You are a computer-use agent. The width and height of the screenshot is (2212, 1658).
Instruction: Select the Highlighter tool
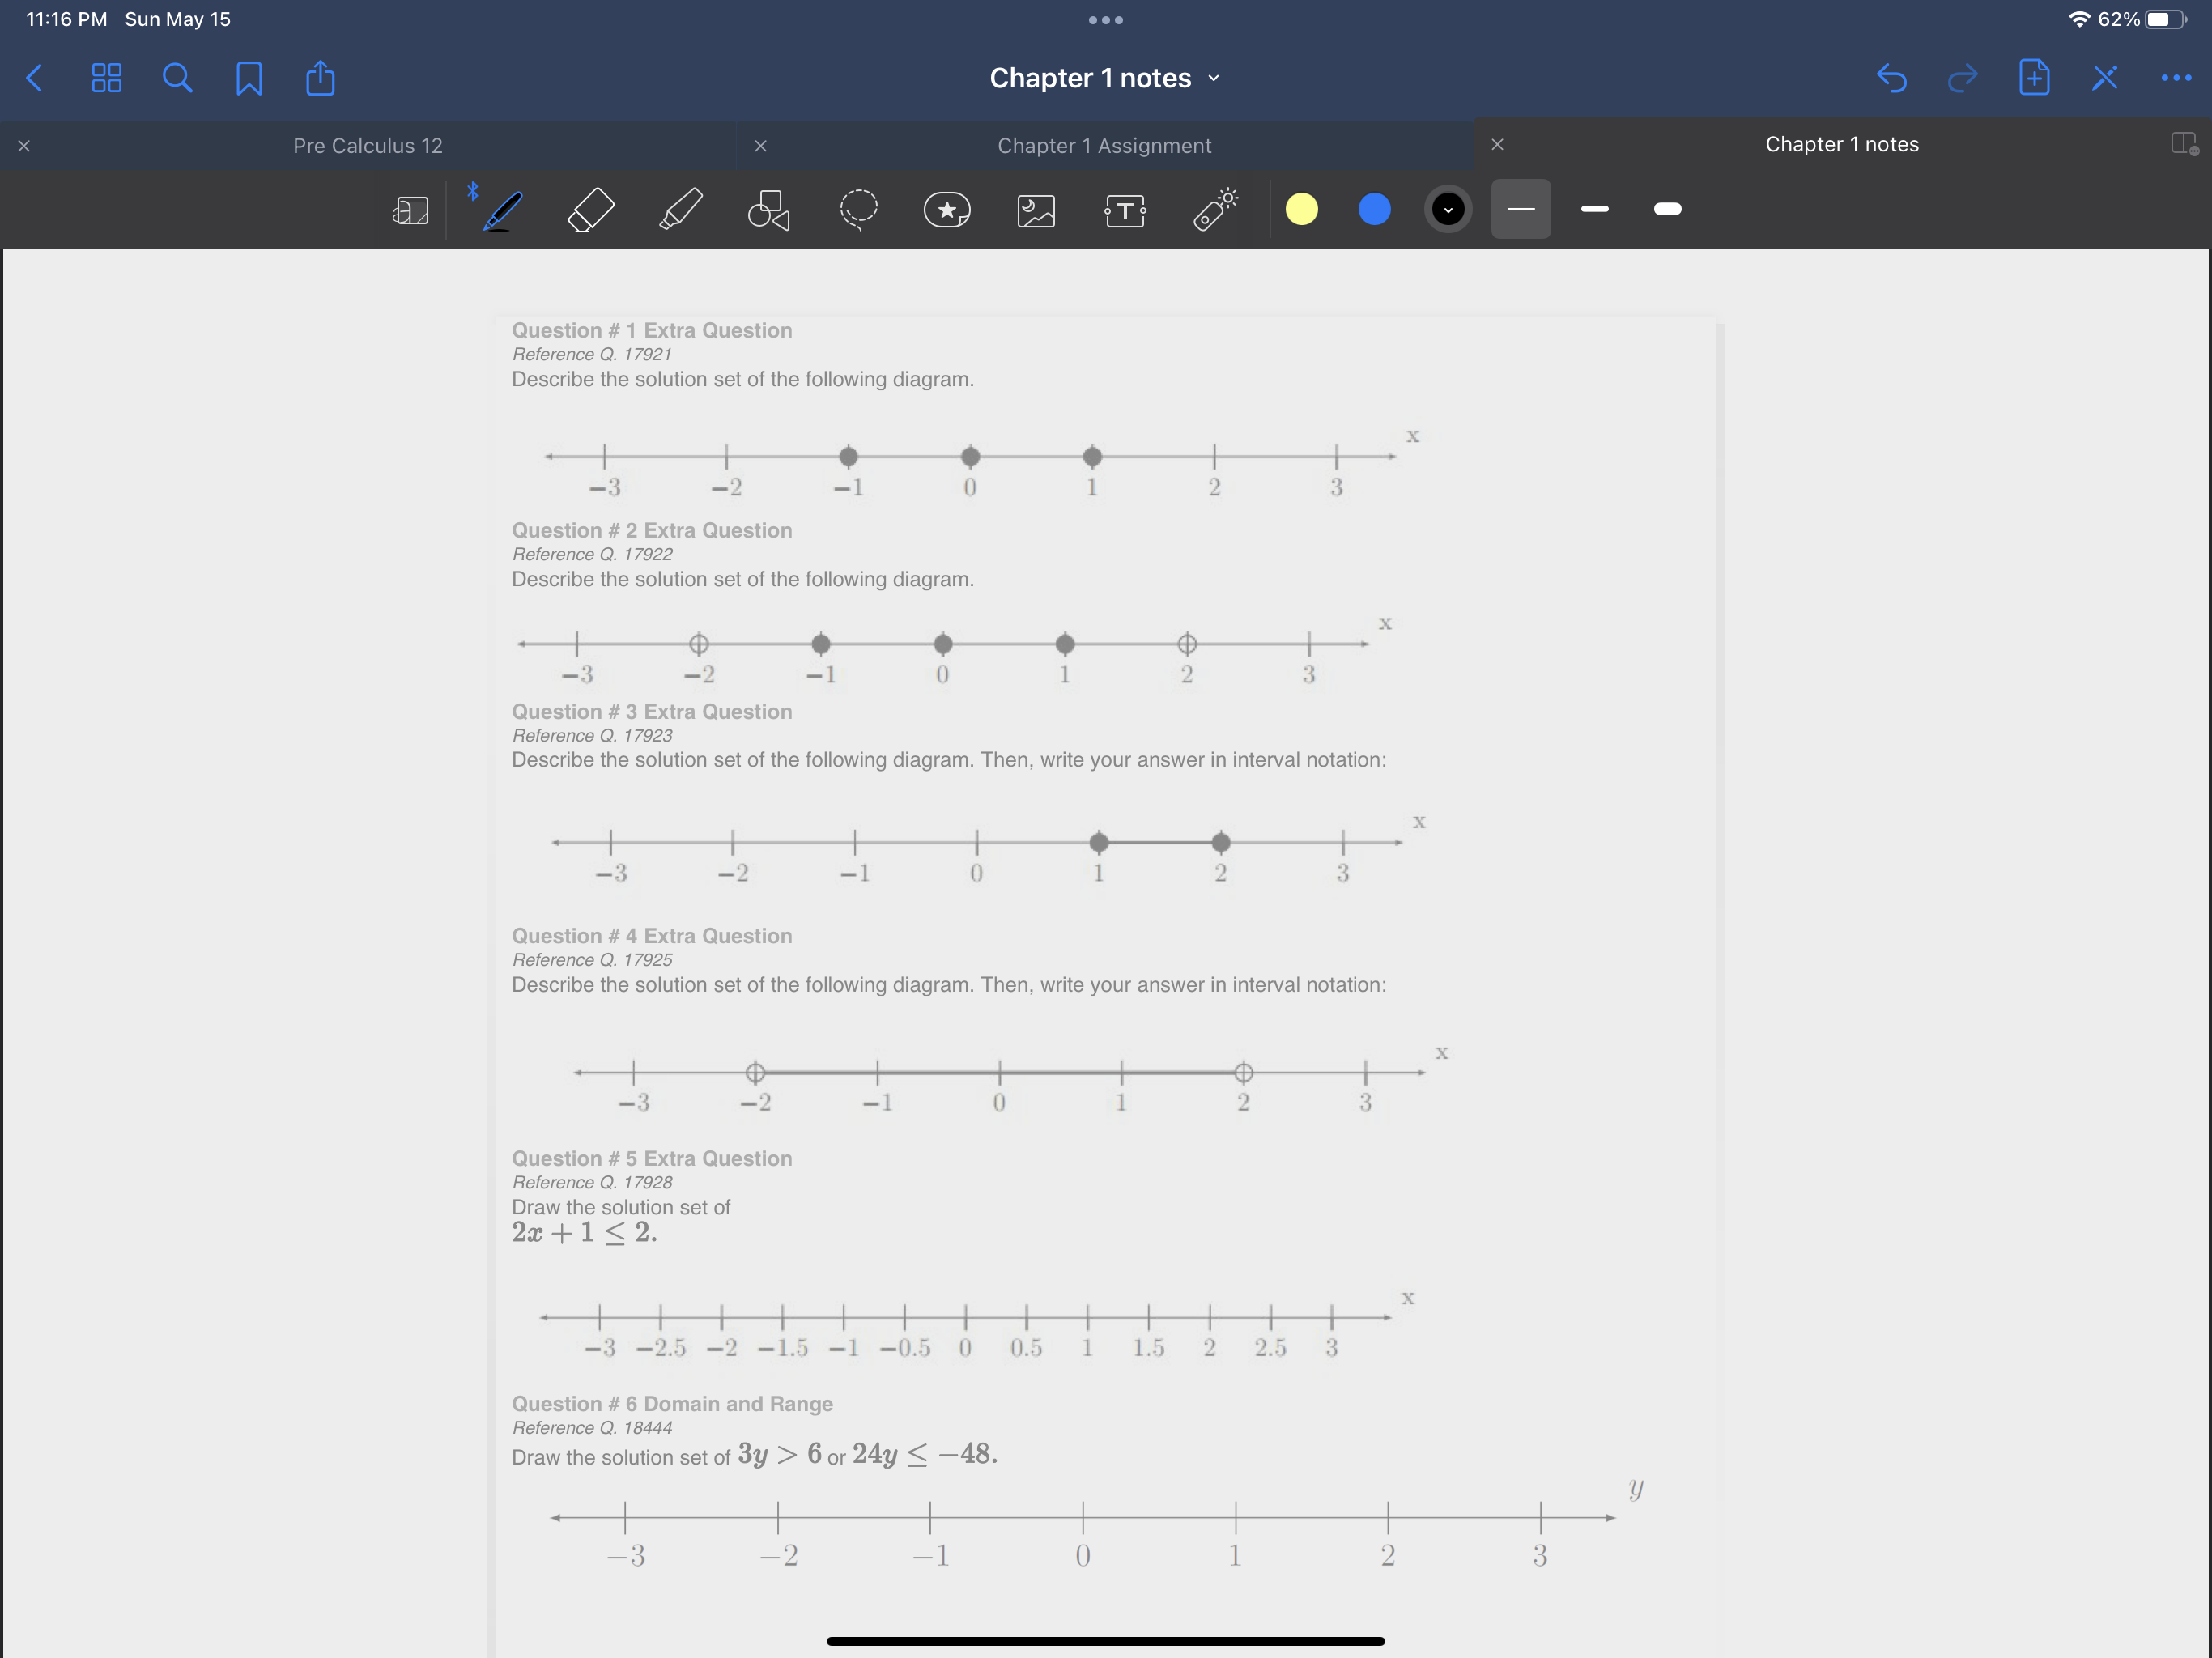[x=681, y=210]
